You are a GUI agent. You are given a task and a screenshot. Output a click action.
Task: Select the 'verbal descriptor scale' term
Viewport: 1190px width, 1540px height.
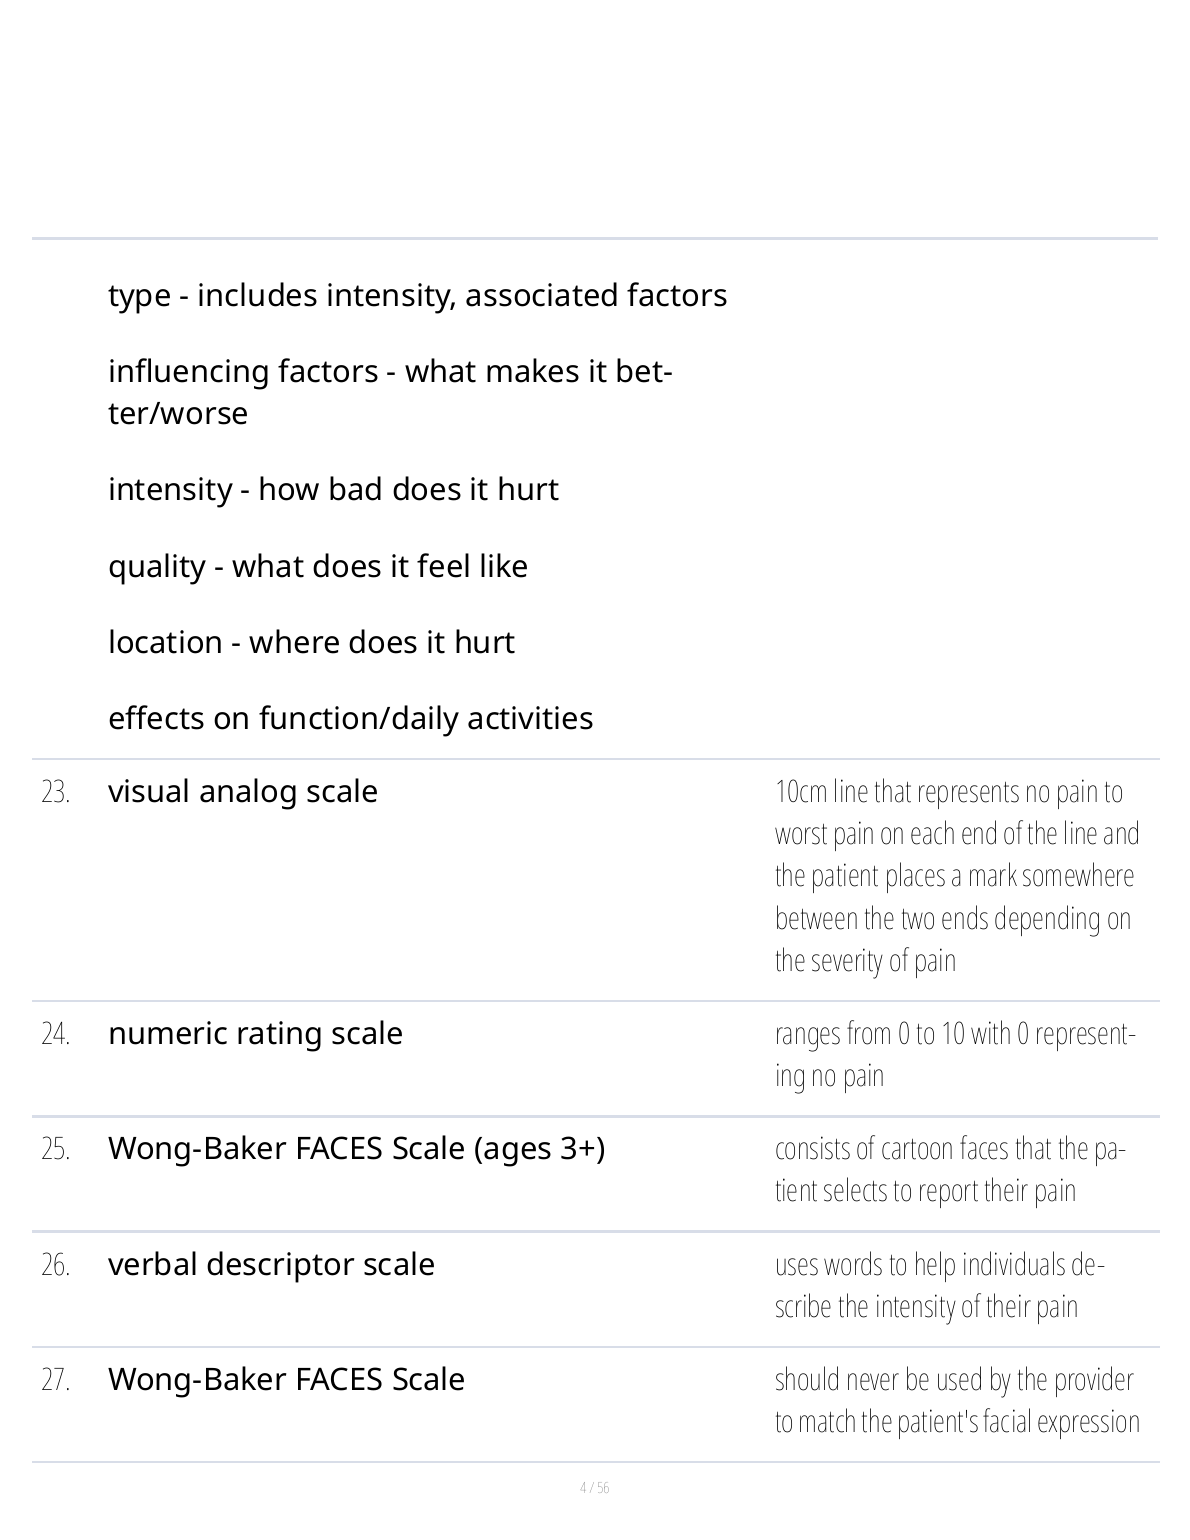[x=271, y=1265]
